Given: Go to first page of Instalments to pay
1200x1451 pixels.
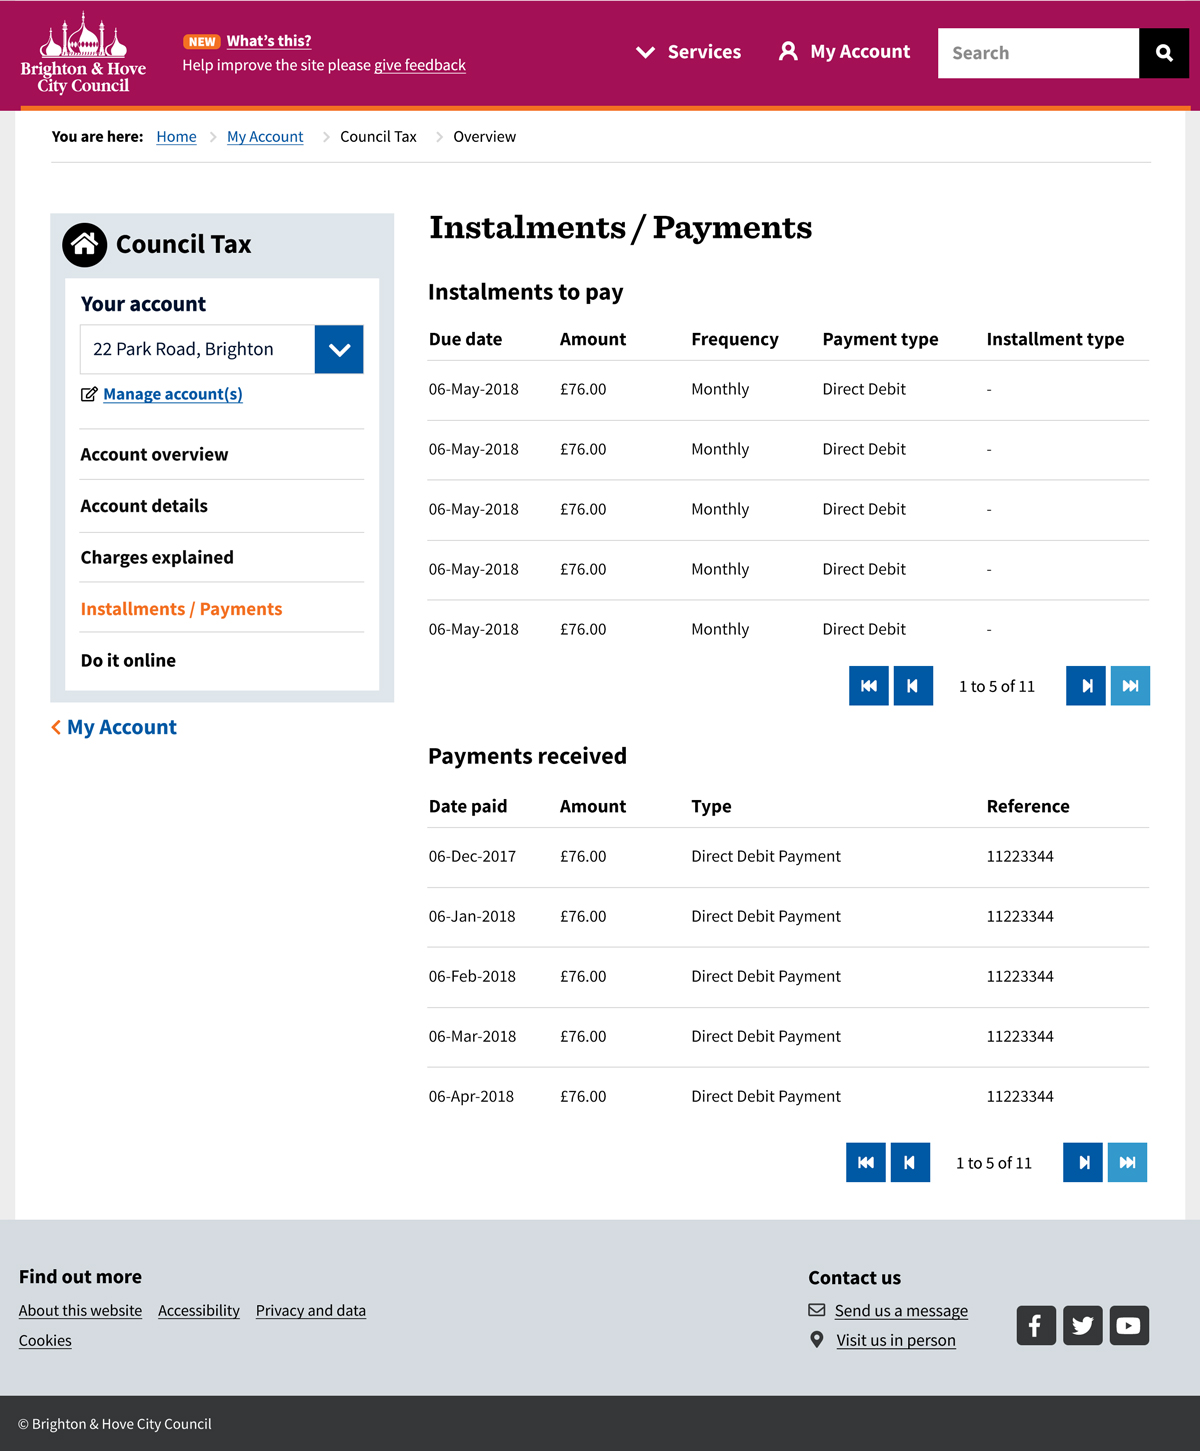Looking at the screenshot, I should coord(868,686).
